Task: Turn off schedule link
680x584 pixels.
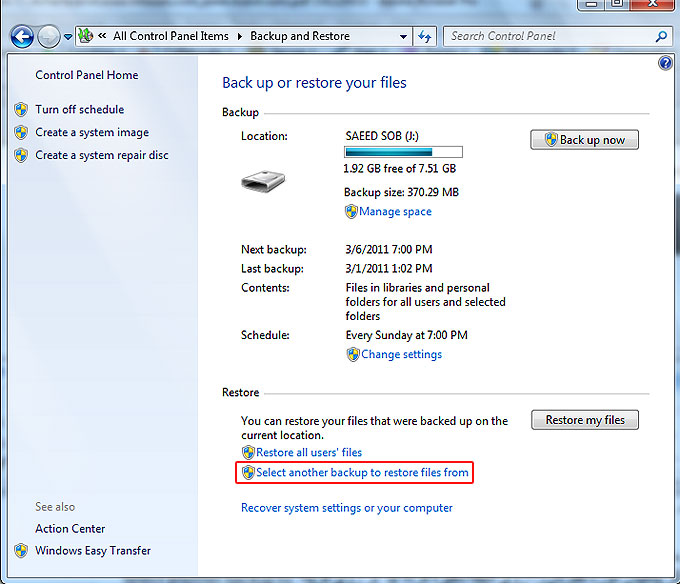Action: coord(80,109)
